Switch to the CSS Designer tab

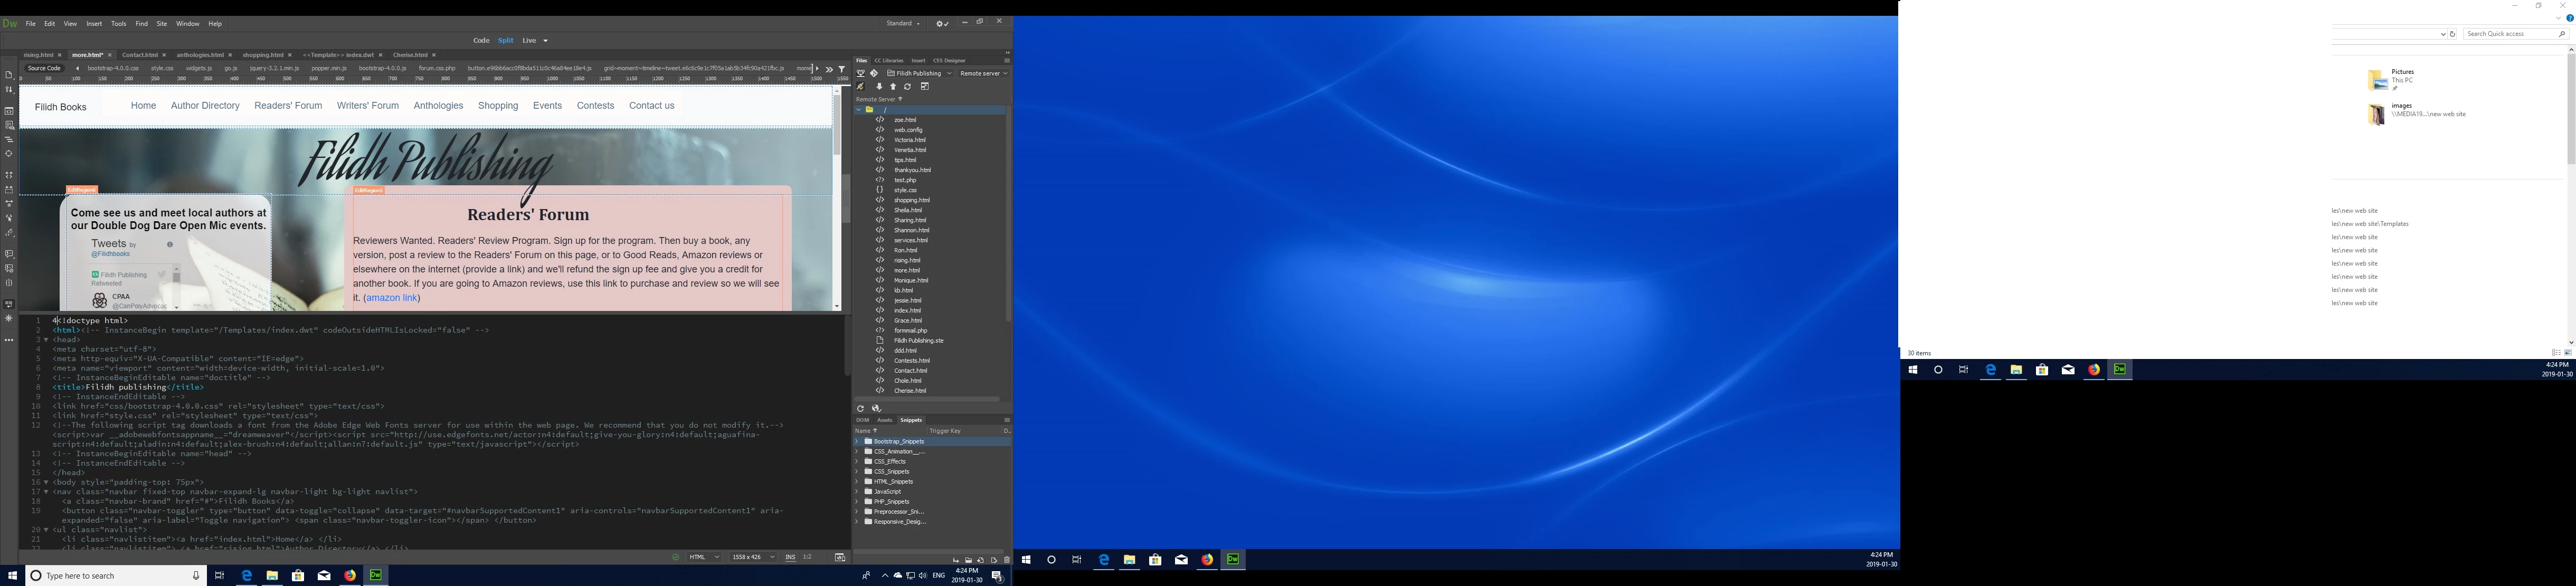[949, 60]
